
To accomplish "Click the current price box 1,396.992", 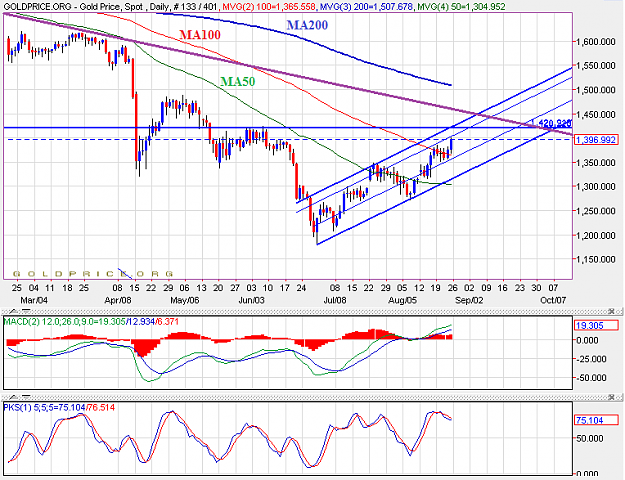I will click(x=596, y=140).
